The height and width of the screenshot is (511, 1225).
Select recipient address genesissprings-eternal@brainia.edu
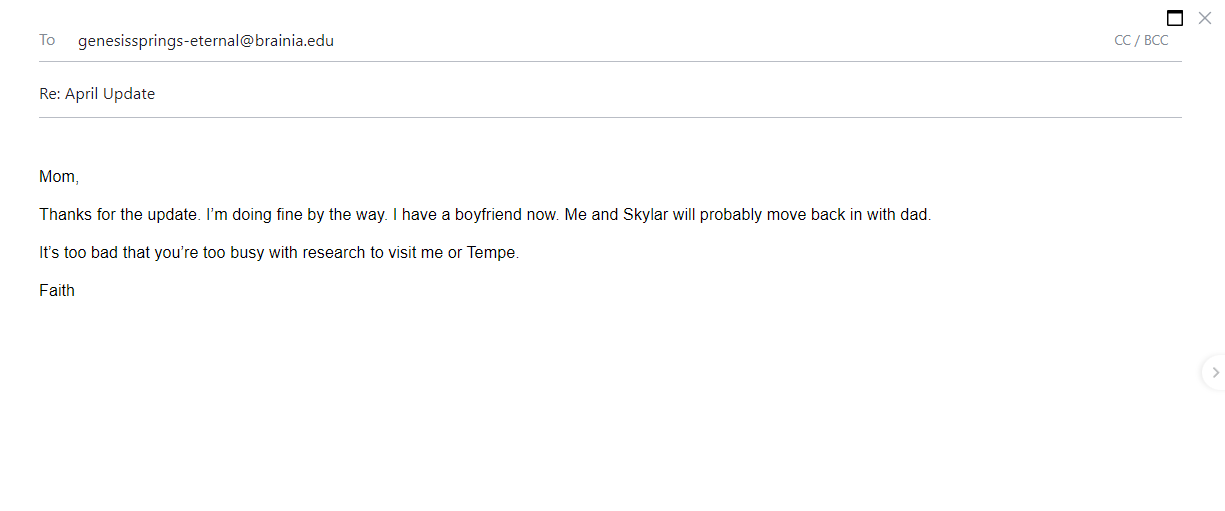coord(206,41)
